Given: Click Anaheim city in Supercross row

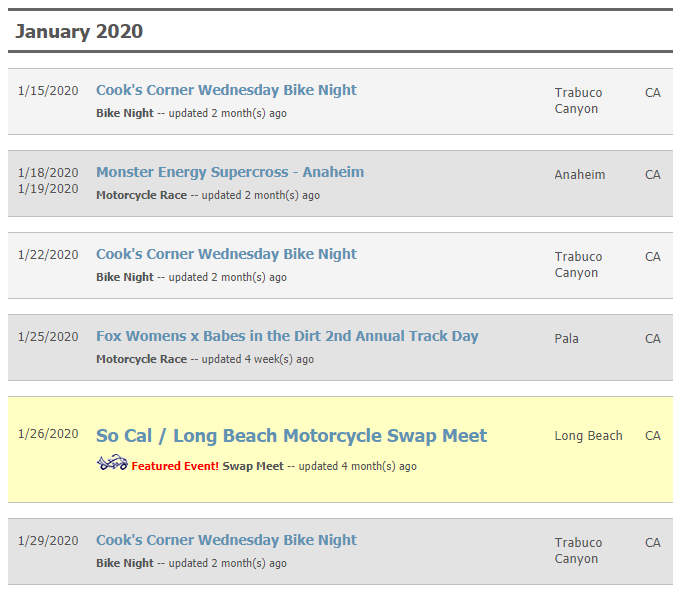Looking at the screenshot, I should coord(580,175).
